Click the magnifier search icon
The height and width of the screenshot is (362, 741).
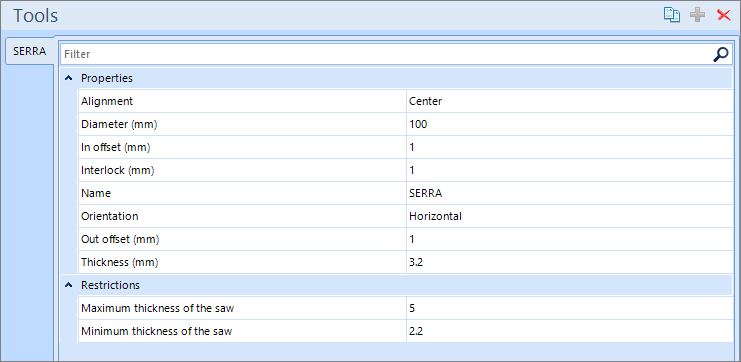click(721, 54)
